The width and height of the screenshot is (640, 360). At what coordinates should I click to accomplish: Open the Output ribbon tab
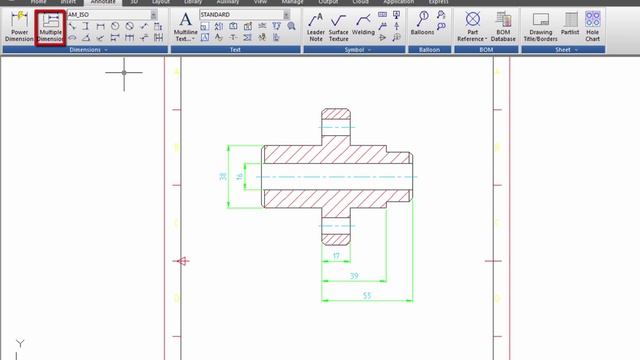328,2
